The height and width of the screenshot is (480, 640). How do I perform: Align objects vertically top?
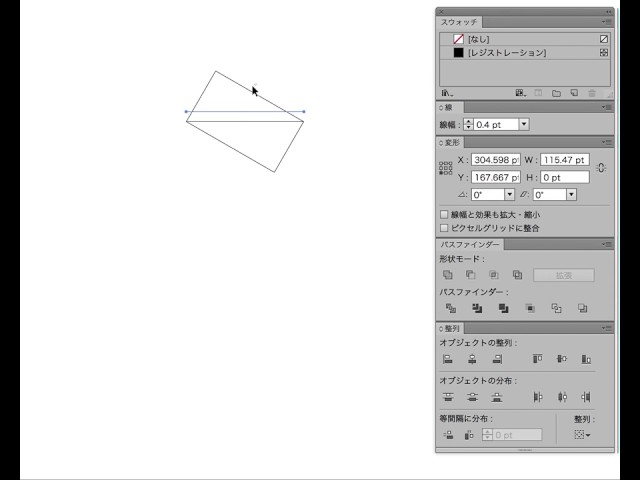pyautogui.click(x=538, y=359)
